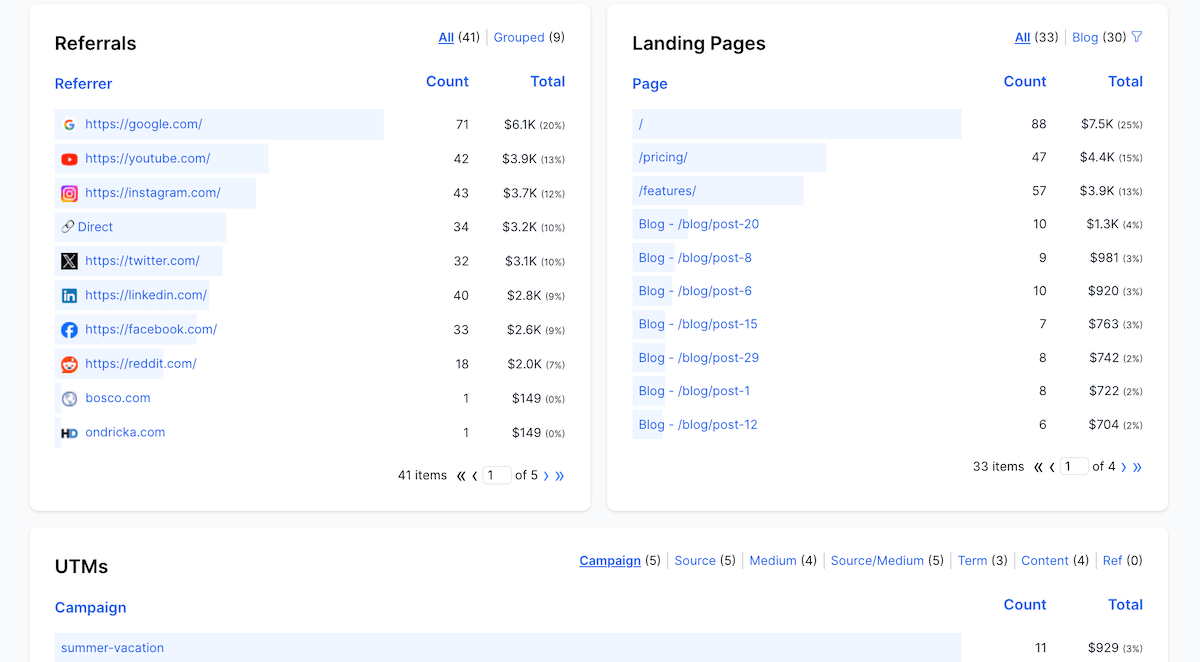Click the Referrals page number input field
The image size is (1200, 662).
pyautogui.click(x=496, y=476)
